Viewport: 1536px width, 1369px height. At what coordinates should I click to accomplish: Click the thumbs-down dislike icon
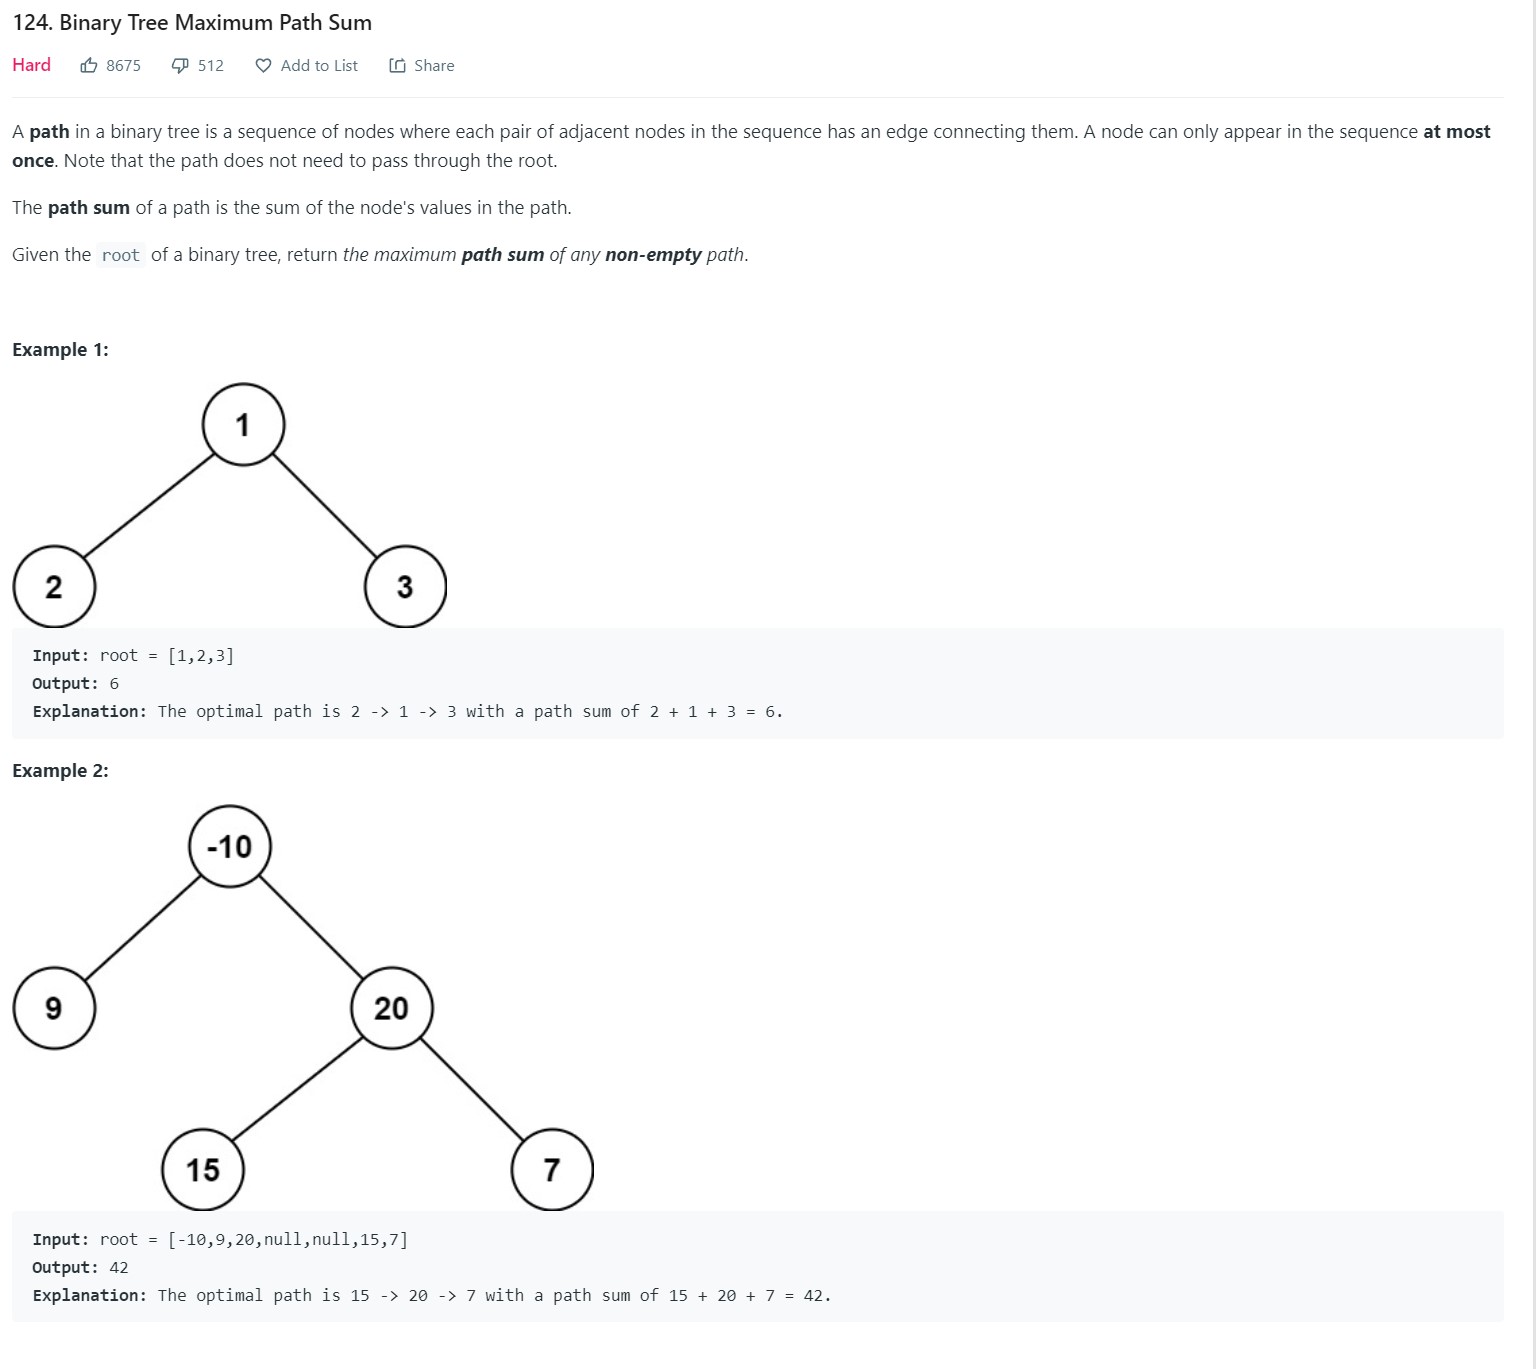point(180,66)
